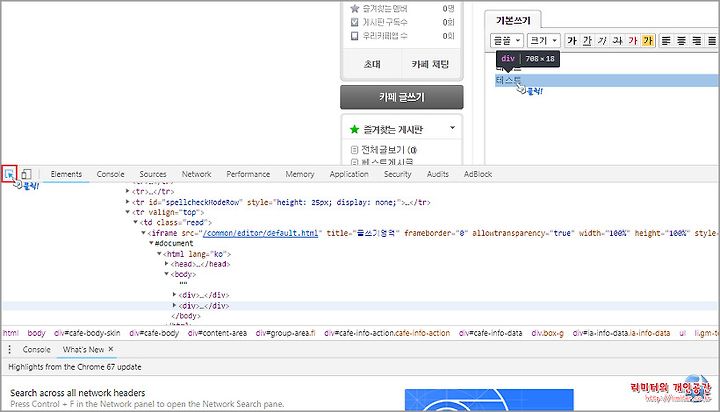This screenshot has width=720, height=412.
Task: Select the drawer Console tab
Action: click(x=36, y=350)
